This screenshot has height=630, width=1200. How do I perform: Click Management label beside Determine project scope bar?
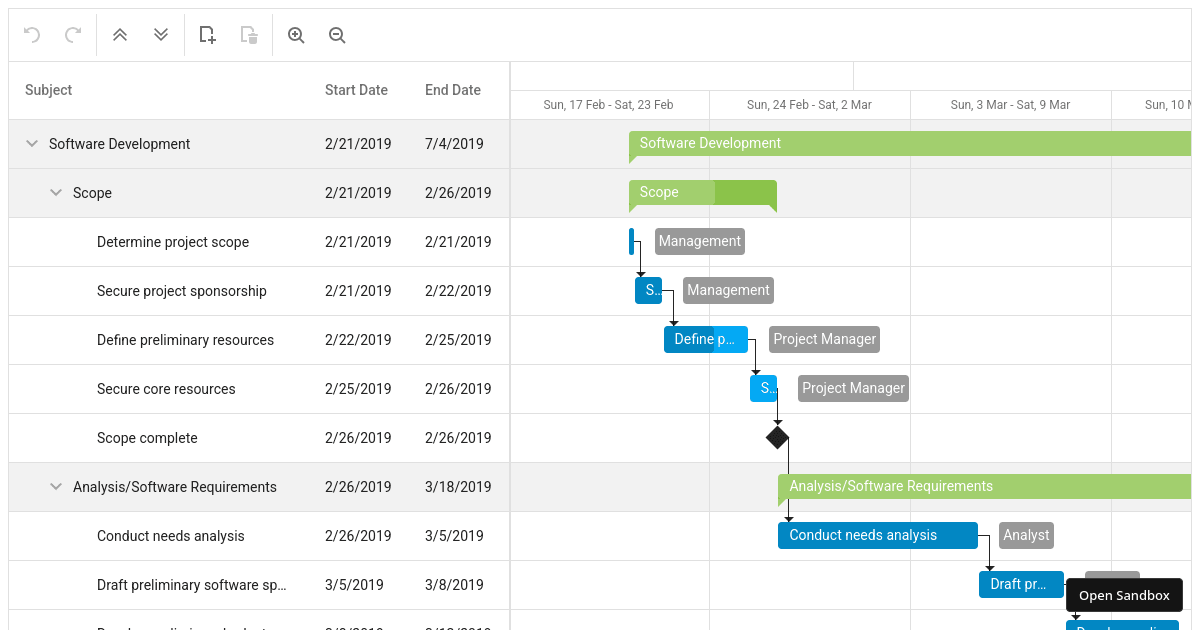click(x=700, y=241)
